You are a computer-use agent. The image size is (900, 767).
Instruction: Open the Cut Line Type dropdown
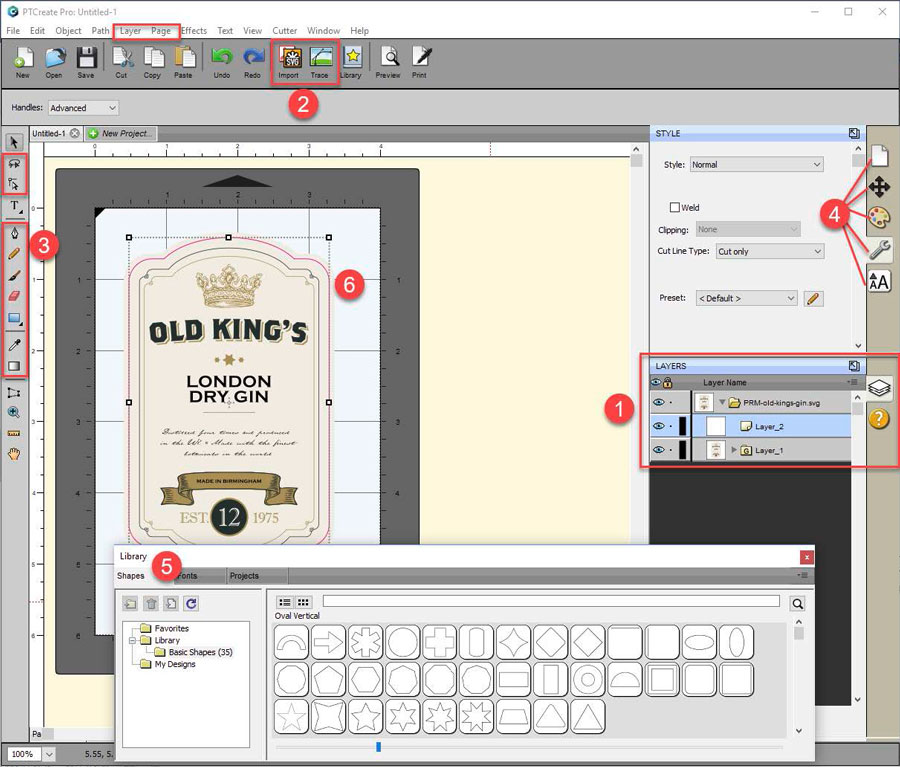(x=770, y=251)
